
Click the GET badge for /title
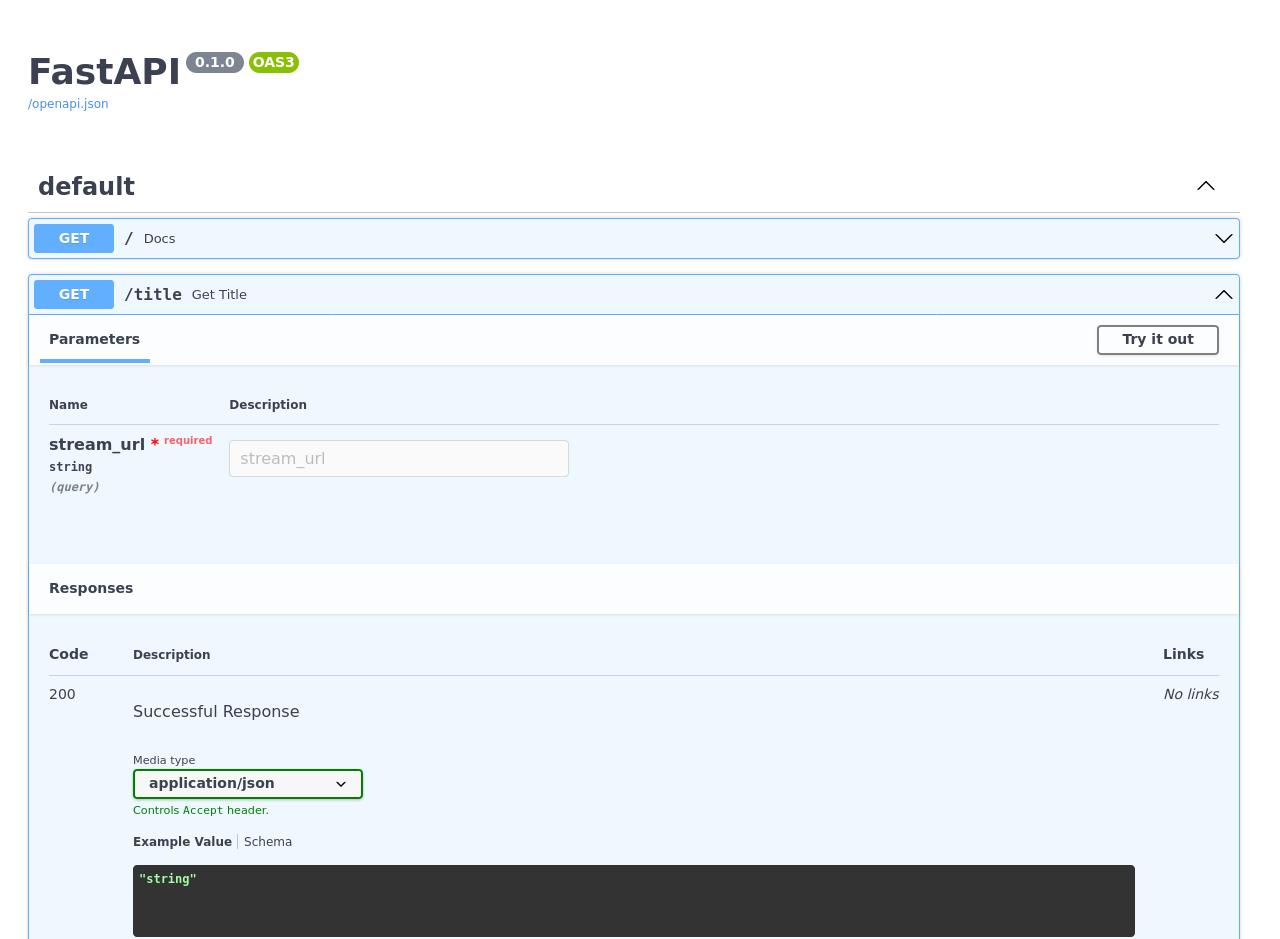coord(74,294)
